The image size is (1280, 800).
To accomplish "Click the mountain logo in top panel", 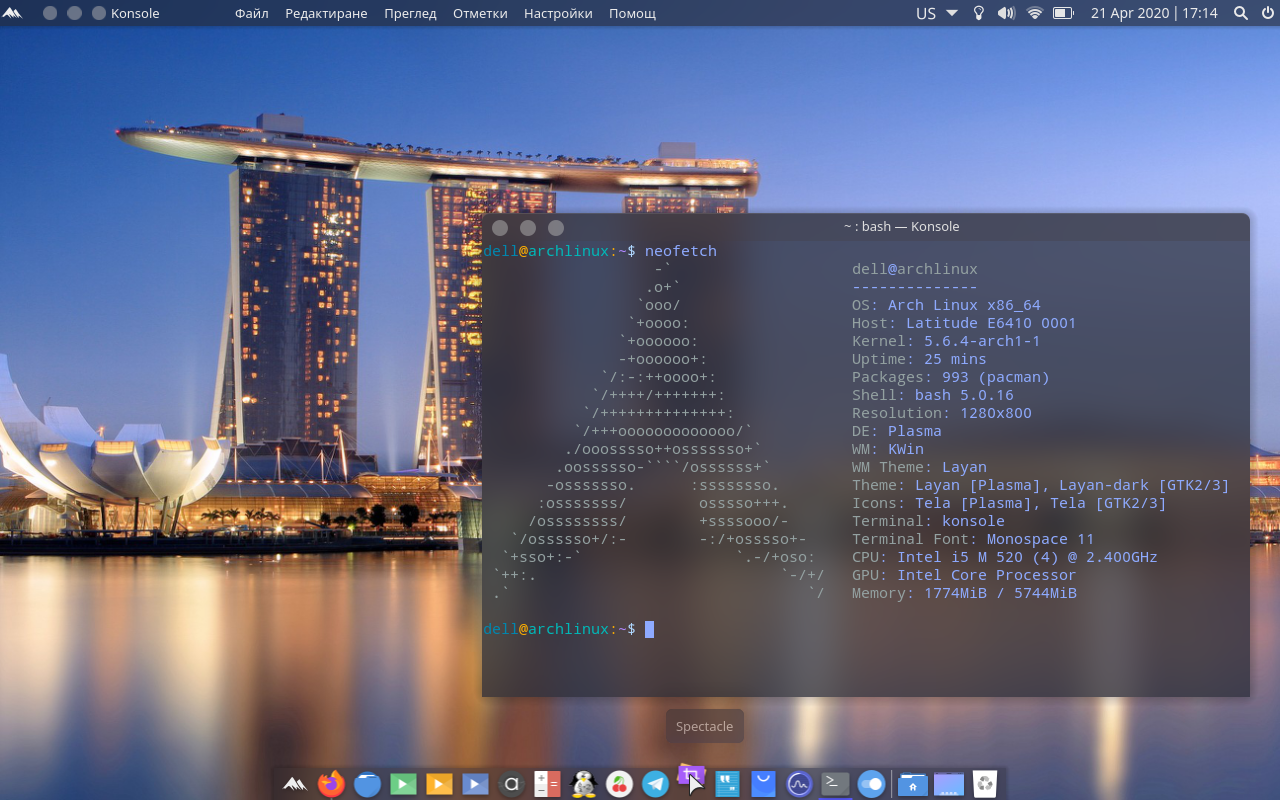I will point(12,13).
